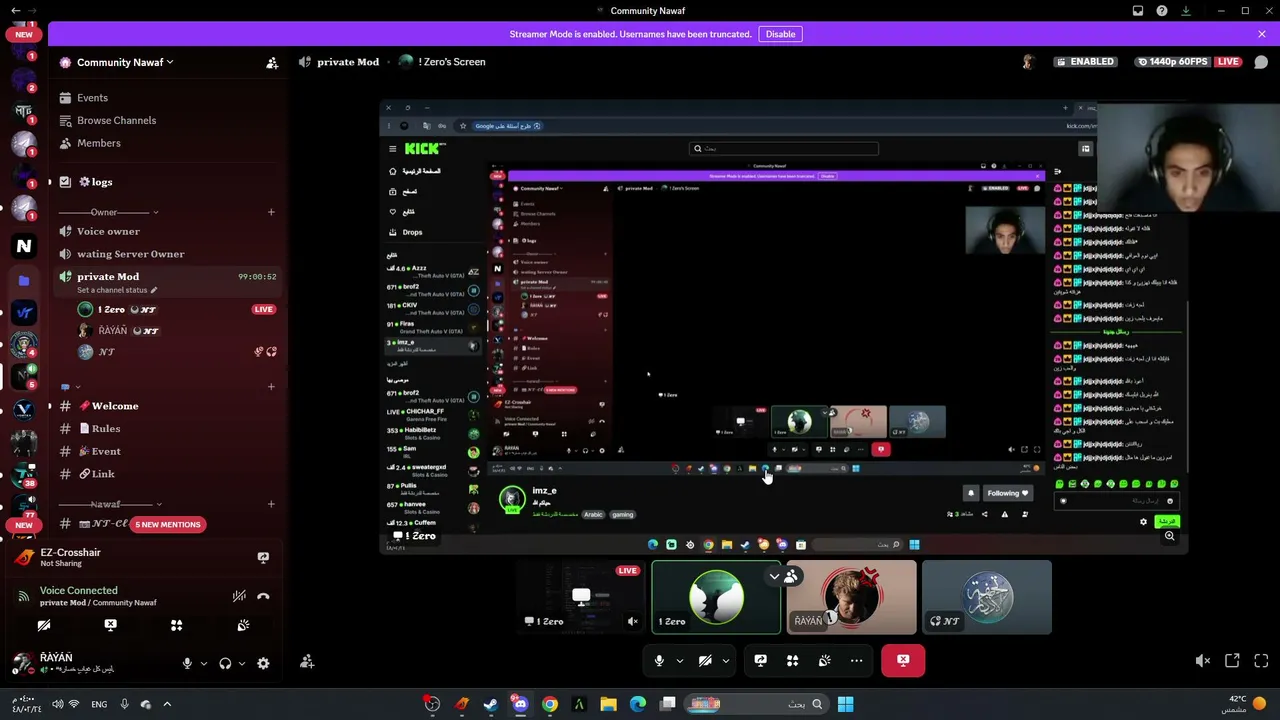Select the RAYAN participant tile
This screenshot has height=720, width=1280.
(851, 597)
